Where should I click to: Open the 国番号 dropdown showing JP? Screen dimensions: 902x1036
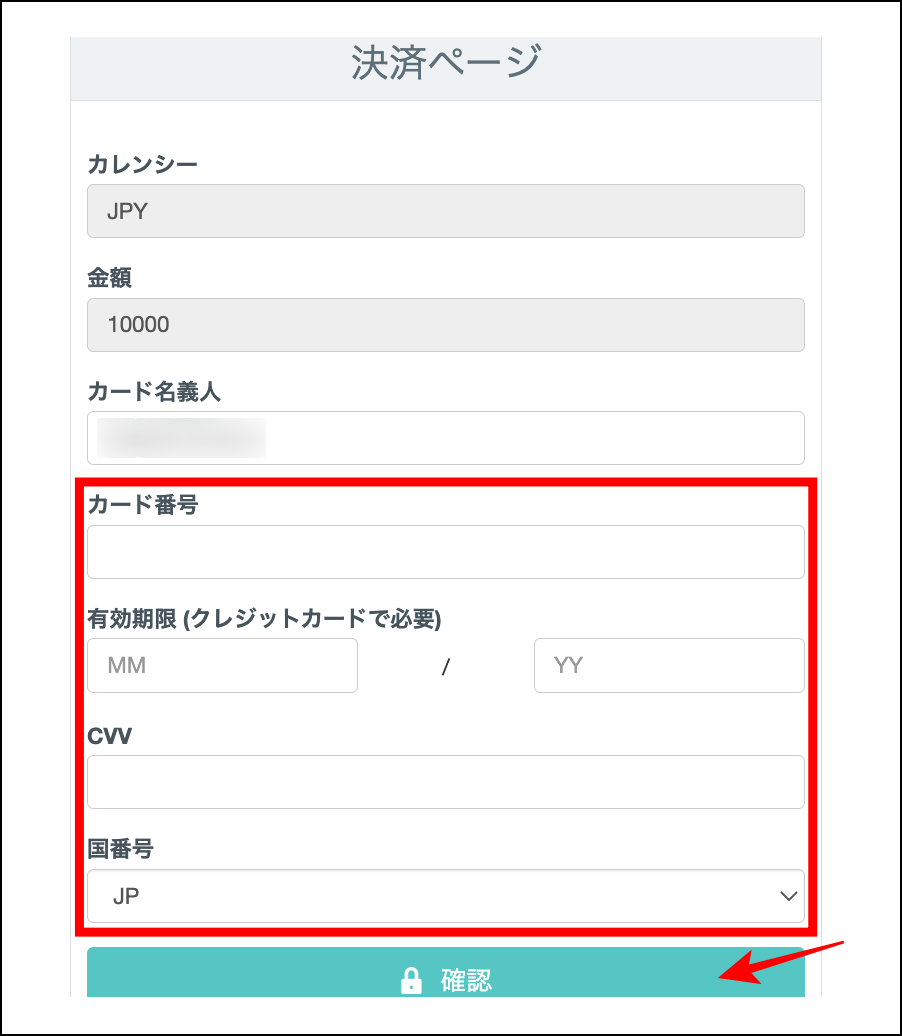(x=445, y=896)
